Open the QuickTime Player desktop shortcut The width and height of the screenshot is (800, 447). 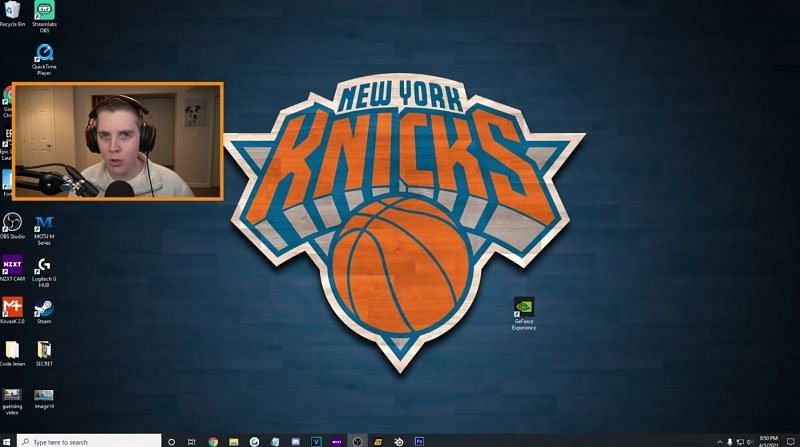(x=44, y=60)
